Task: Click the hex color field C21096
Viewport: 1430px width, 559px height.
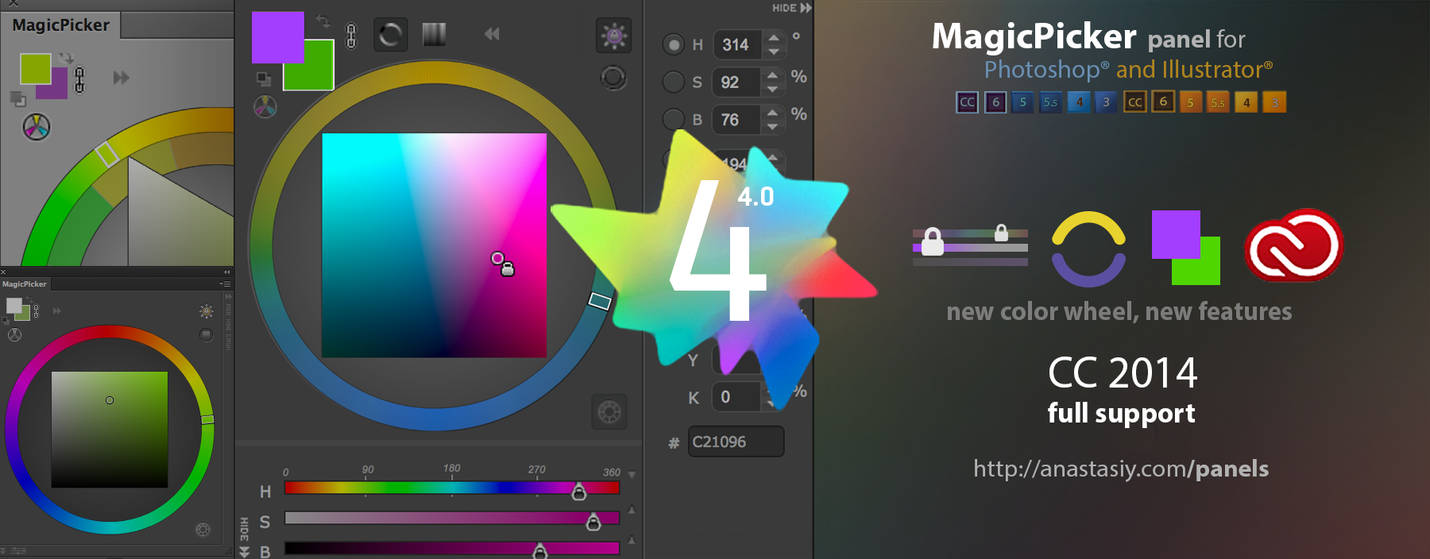Action: click(x=736, y=441)
